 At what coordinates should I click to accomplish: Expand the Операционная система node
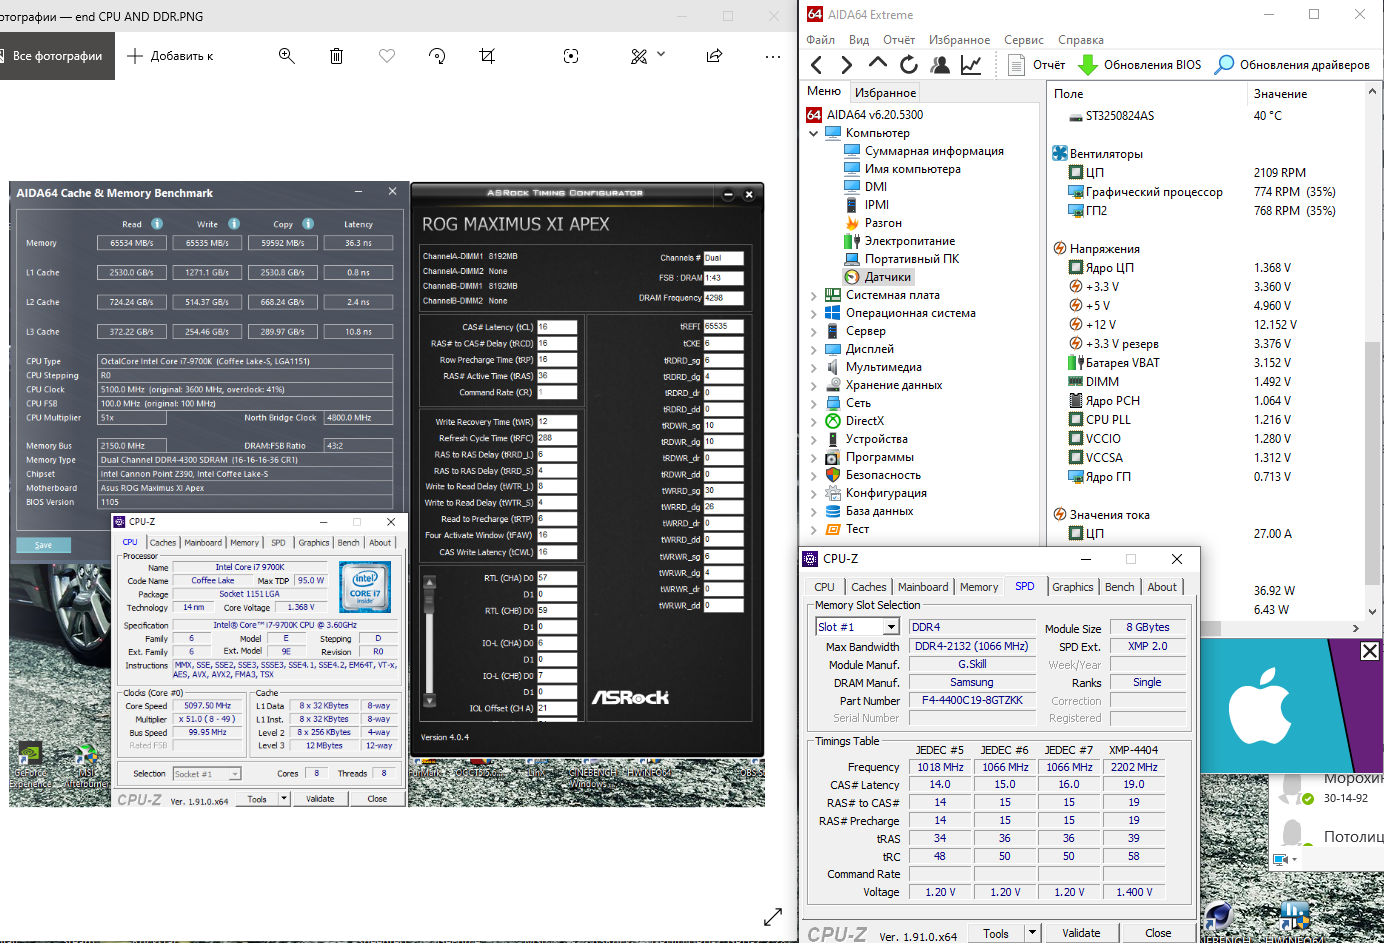(813, 313)
